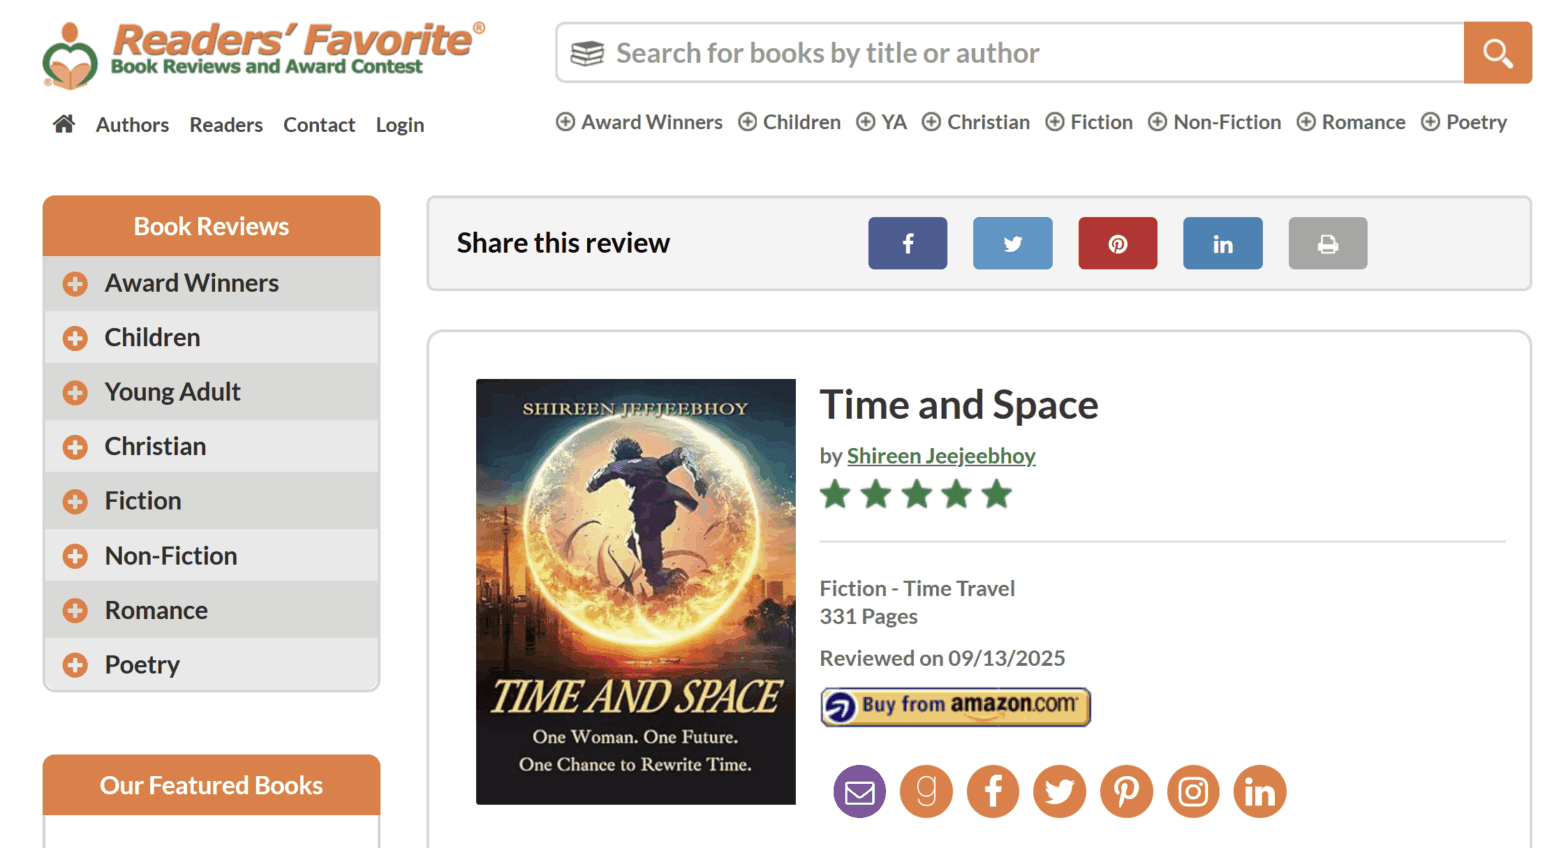Open the Fiction top menu
Screen dimensions: 1568x848
point(1089,122)
